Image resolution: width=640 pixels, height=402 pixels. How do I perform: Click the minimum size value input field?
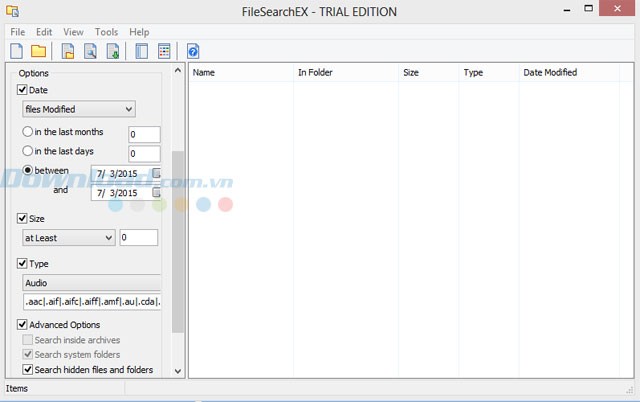pyautogui.click(x=139, y=238)
